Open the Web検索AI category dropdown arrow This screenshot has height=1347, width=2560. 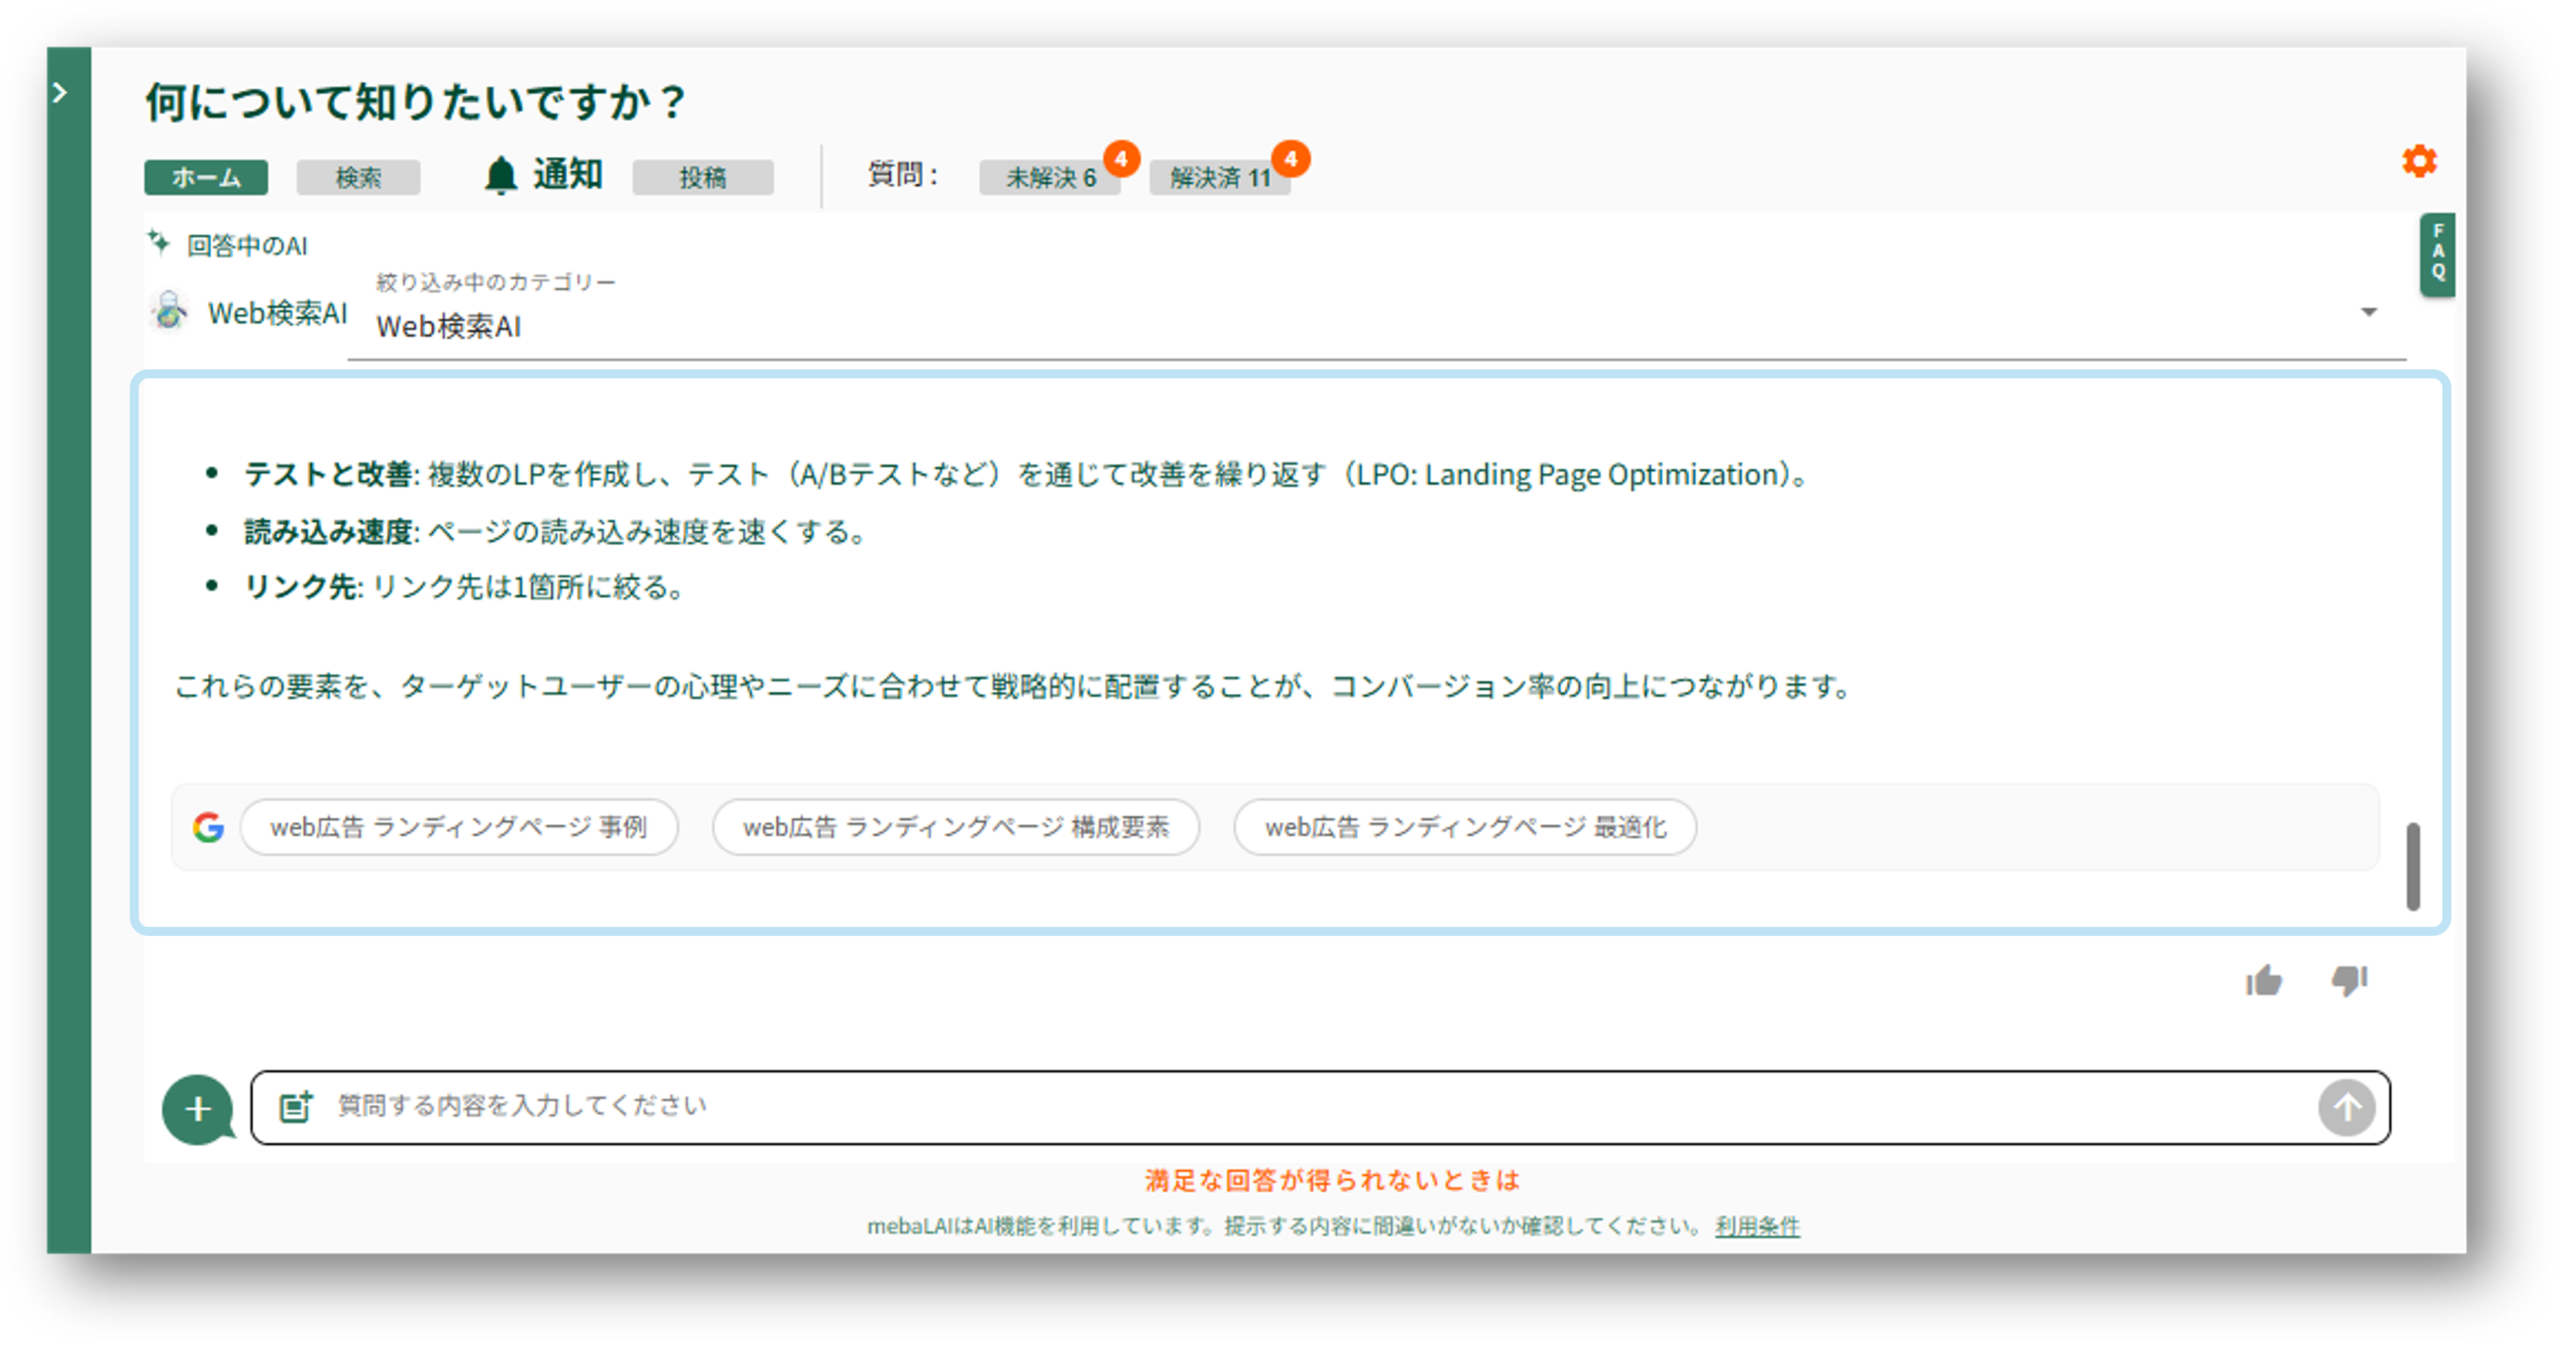[x=2368, y=312]
